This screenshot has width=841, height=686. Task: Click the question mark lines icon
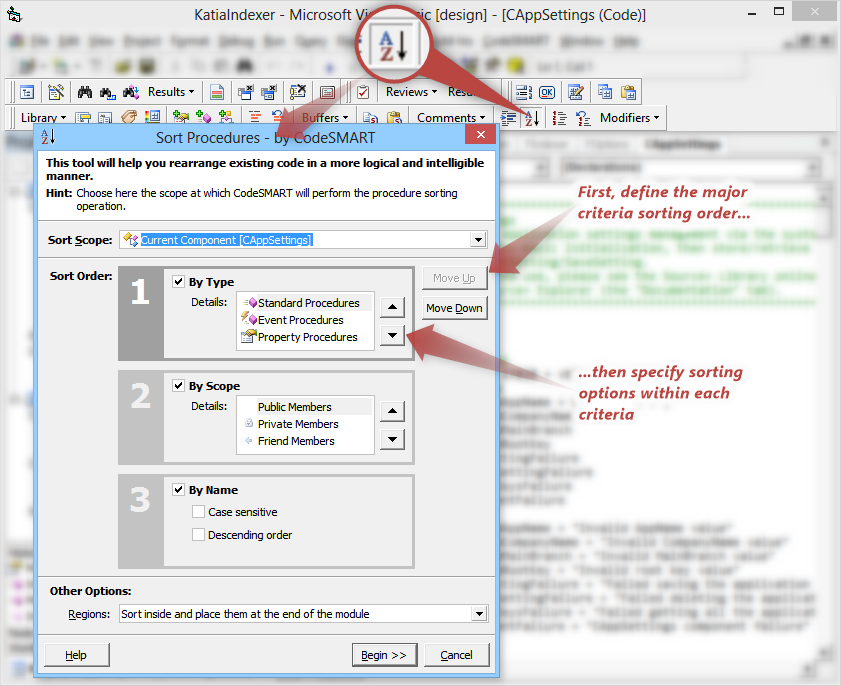pos(582,117)
